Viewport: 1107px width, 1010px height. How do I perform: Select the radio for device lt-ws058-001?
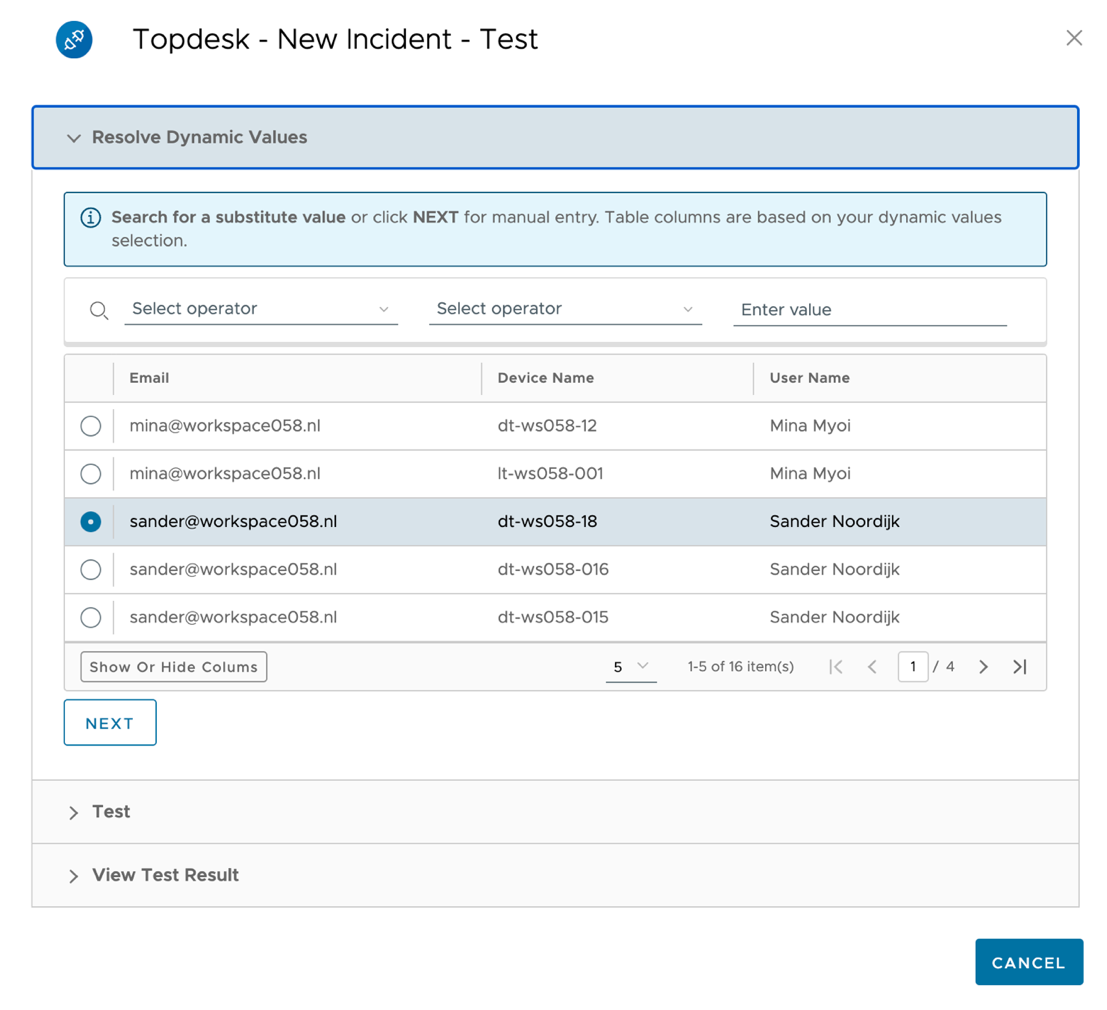point(91,474)
